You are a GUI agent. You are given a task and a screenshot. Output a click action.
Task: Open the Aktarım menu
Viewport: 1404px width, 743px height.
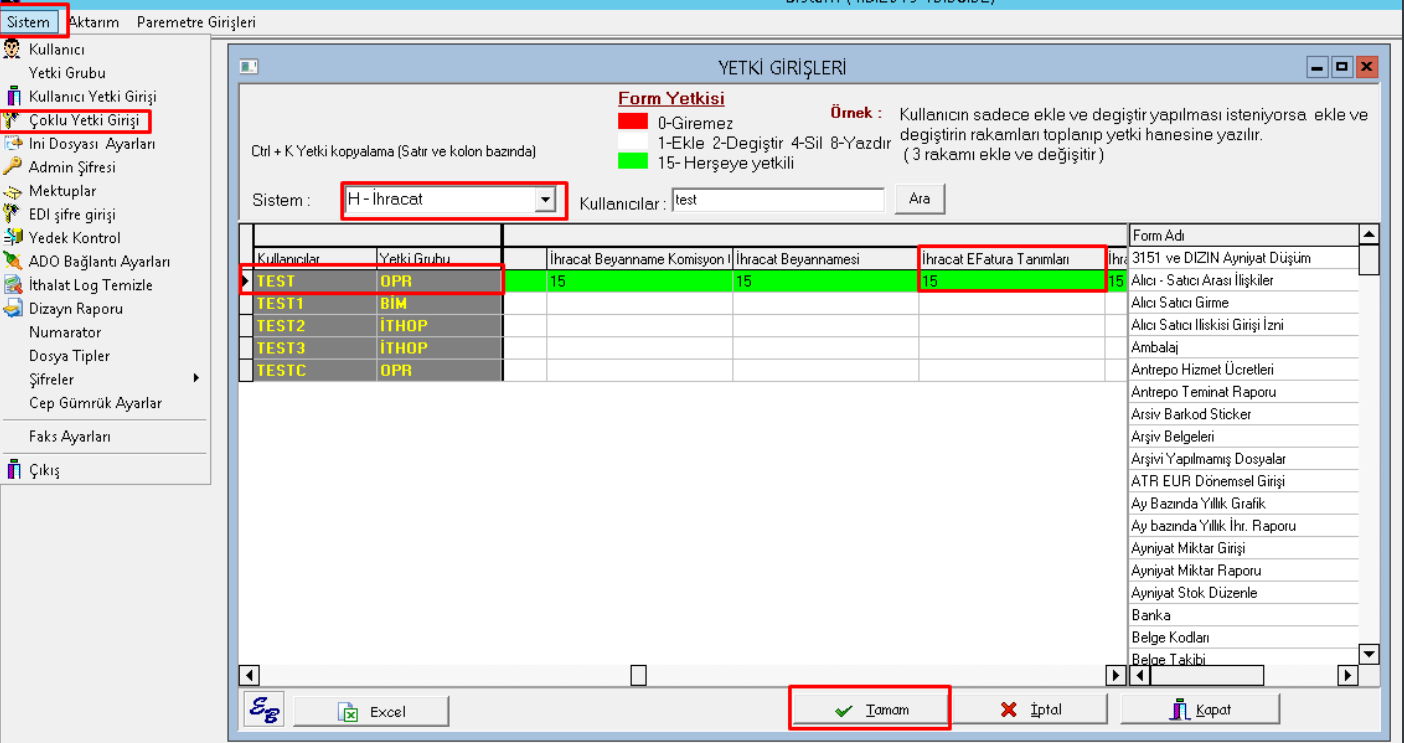[x=94, y=21]
